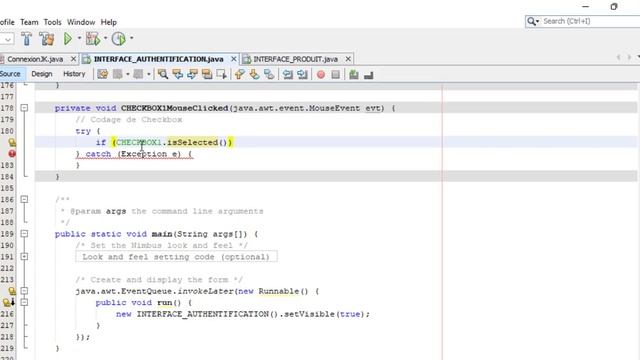This screenshot has width=640, height=360.
Task: Click the red error marker on catch line
Action: (12, 154)
